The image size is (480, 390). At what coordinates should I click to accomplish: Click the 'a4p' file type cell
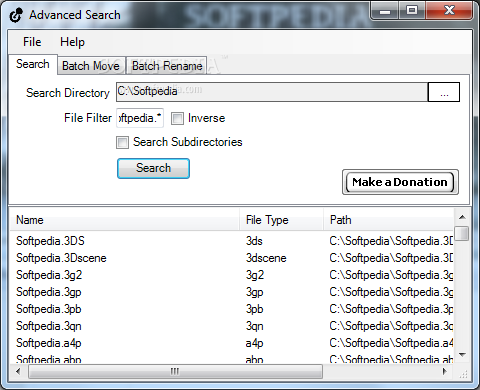(x=254, y=343)
